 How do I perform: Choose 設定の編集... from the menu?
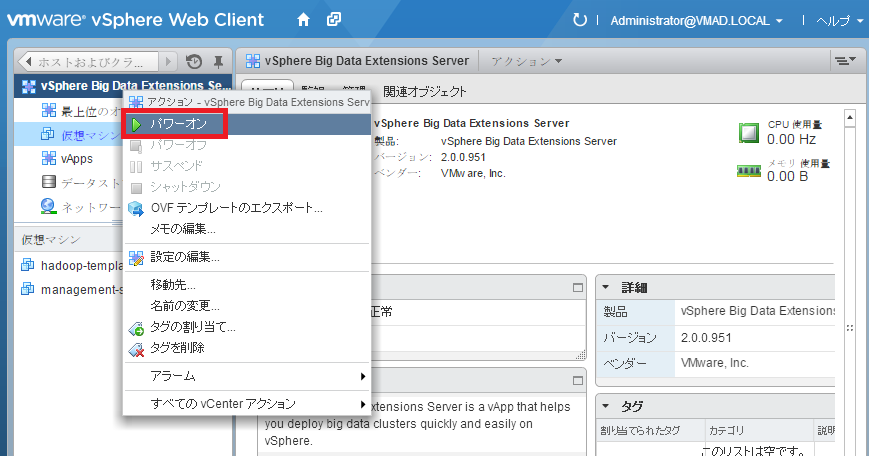click(247, 257)
